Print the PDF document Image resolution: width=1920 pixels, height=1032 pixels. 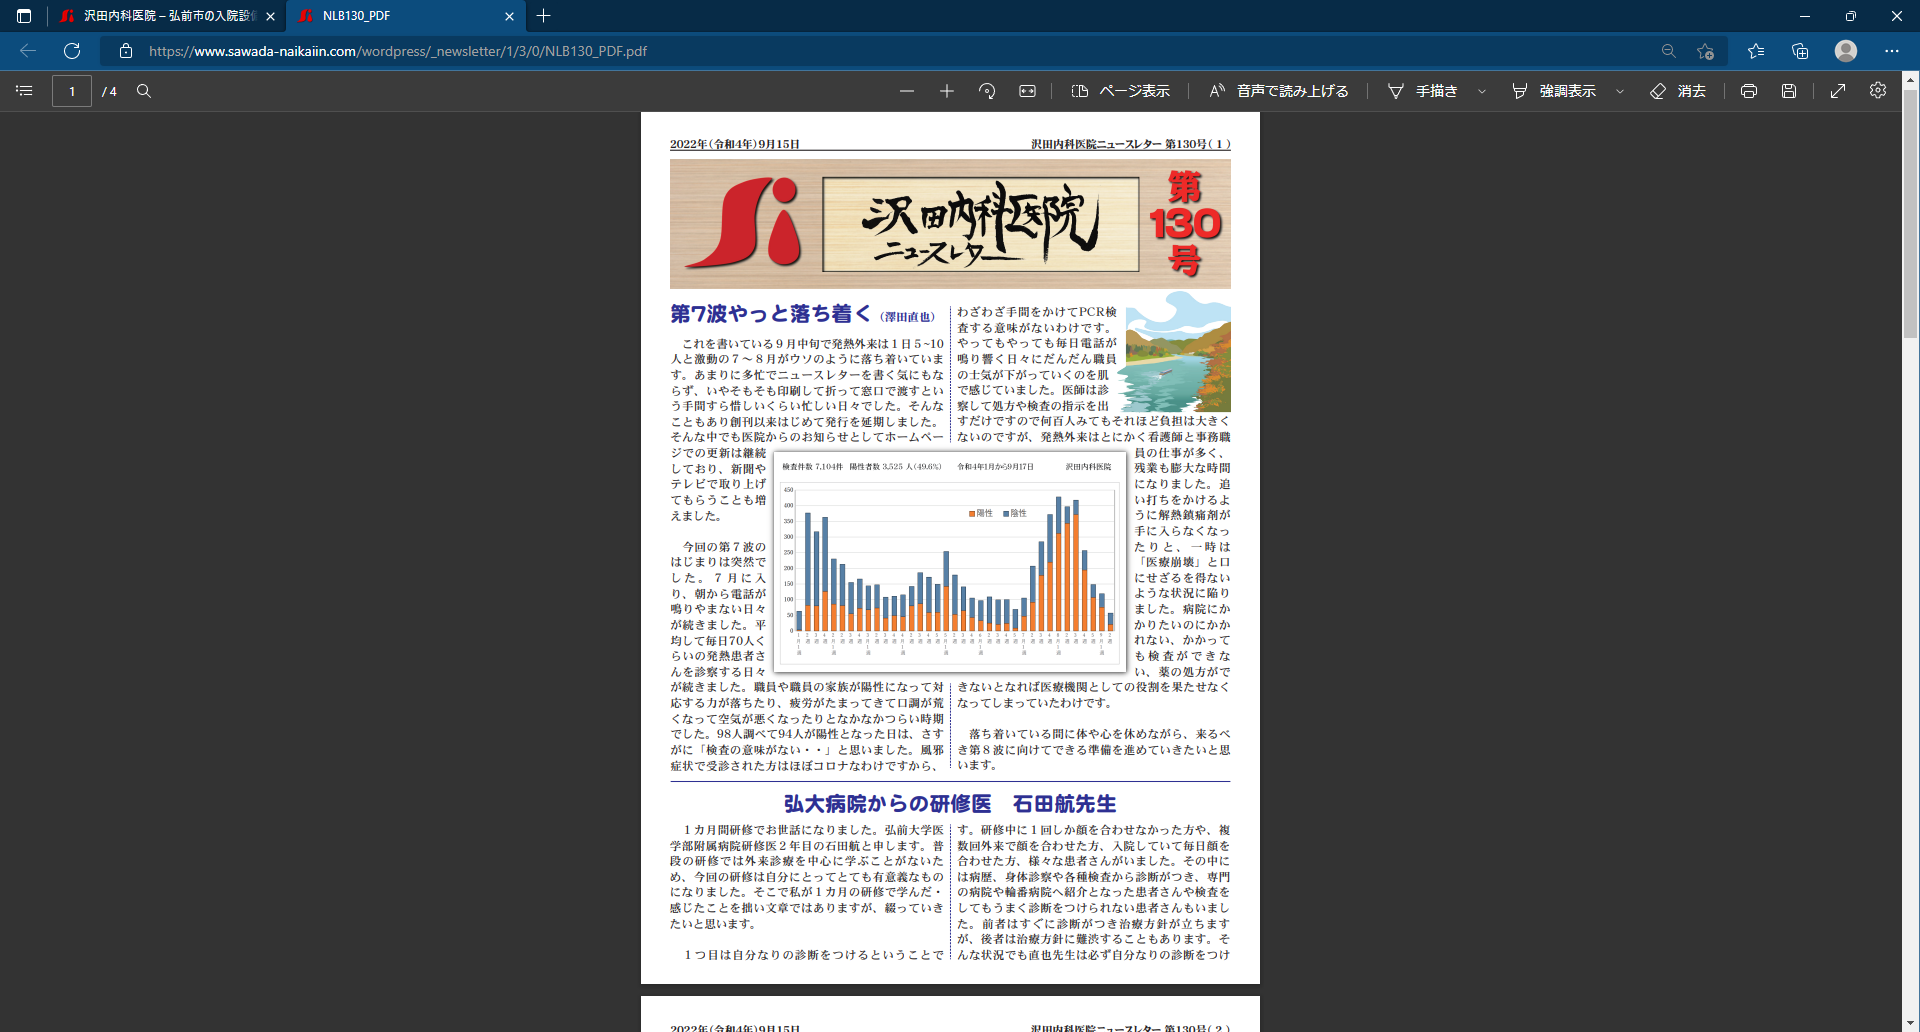coord(1749,91)
